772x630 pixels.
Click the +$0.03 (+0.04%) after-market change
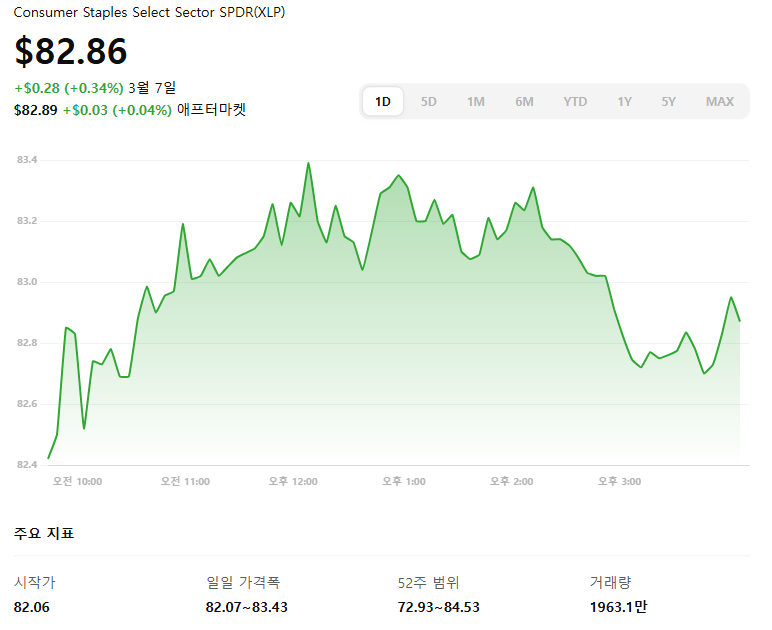tap(117, 110)
